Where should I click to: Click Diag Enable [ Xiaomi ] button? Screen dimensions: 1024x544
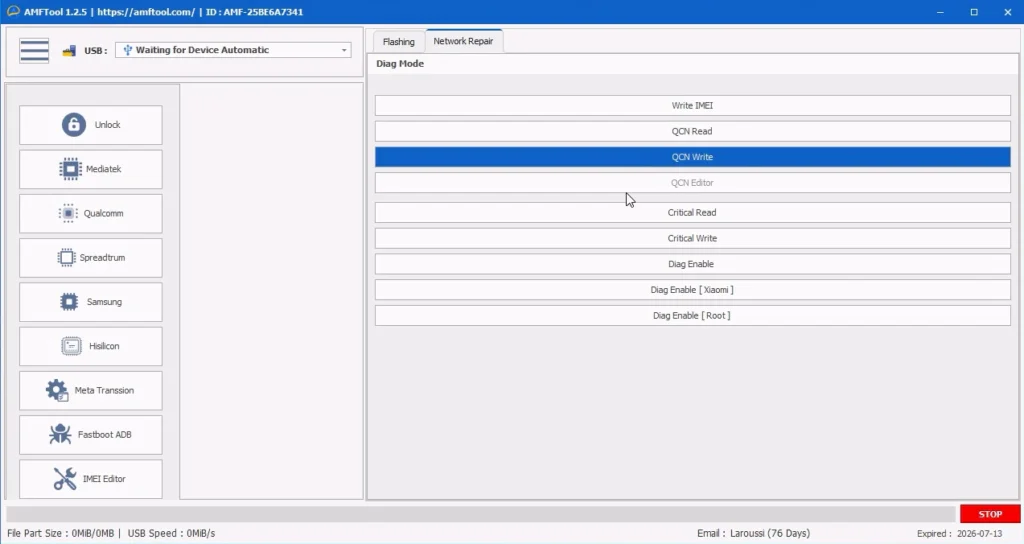coord(692,290)
